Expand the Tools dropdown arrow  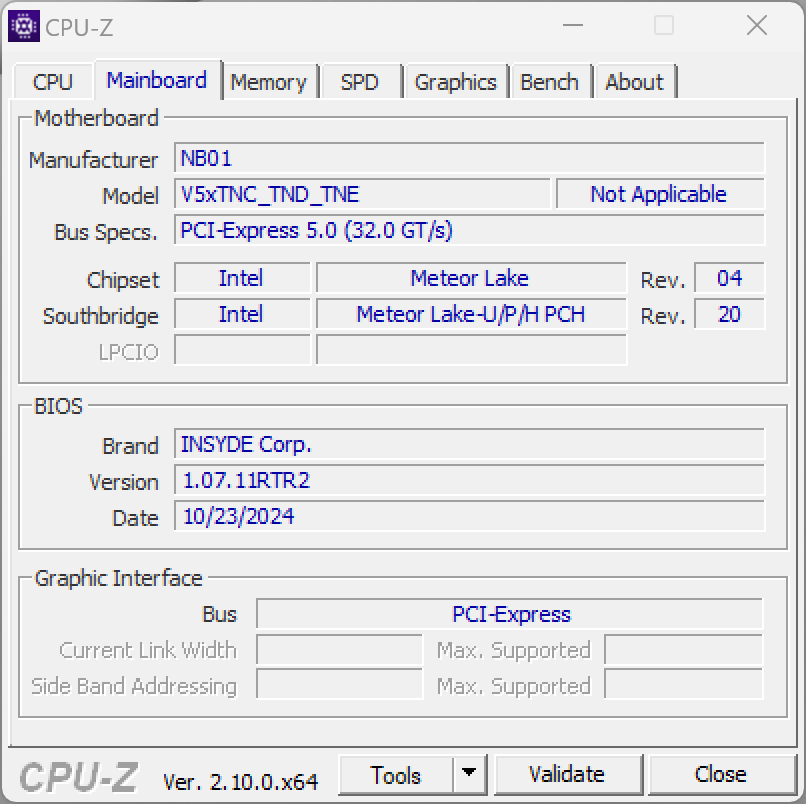pyautogui.click(x=469, y=774)
